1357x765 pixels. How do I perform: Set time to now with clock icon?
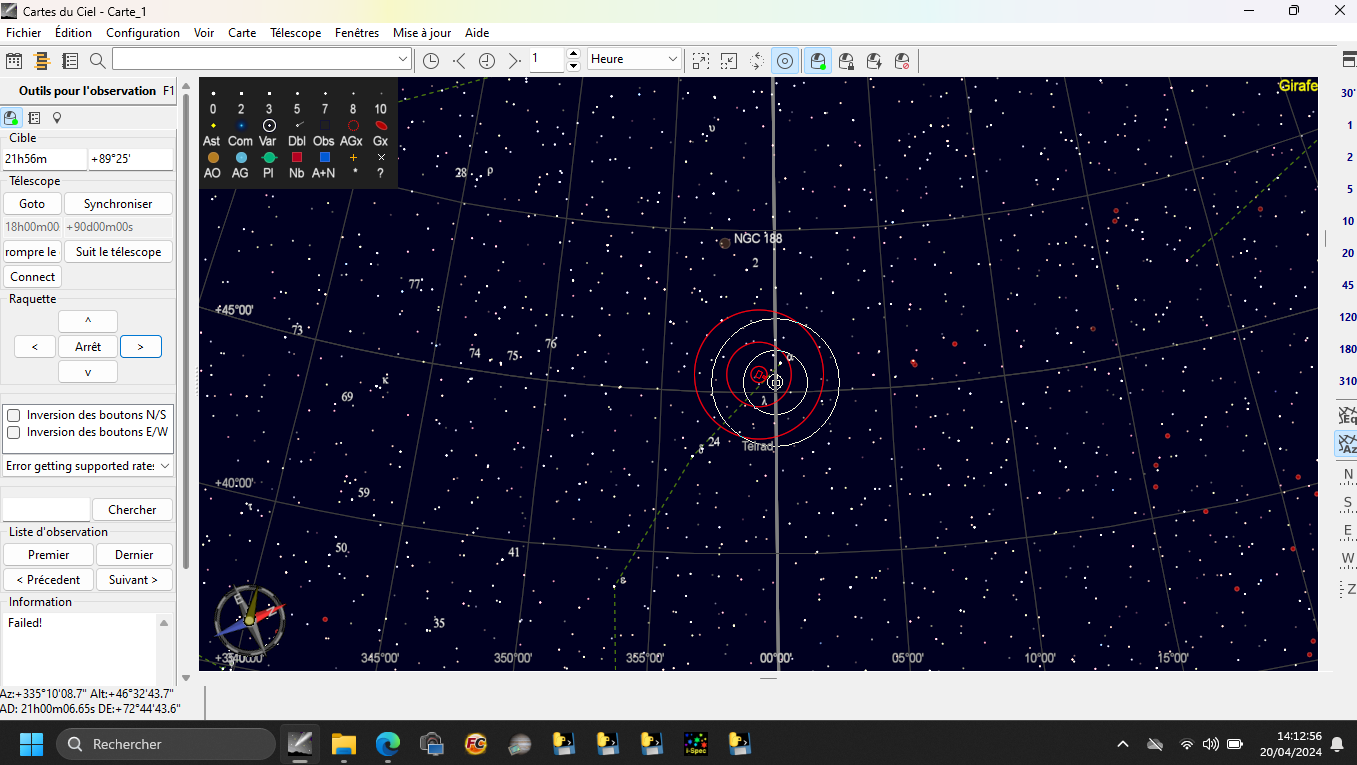[431, 60]
